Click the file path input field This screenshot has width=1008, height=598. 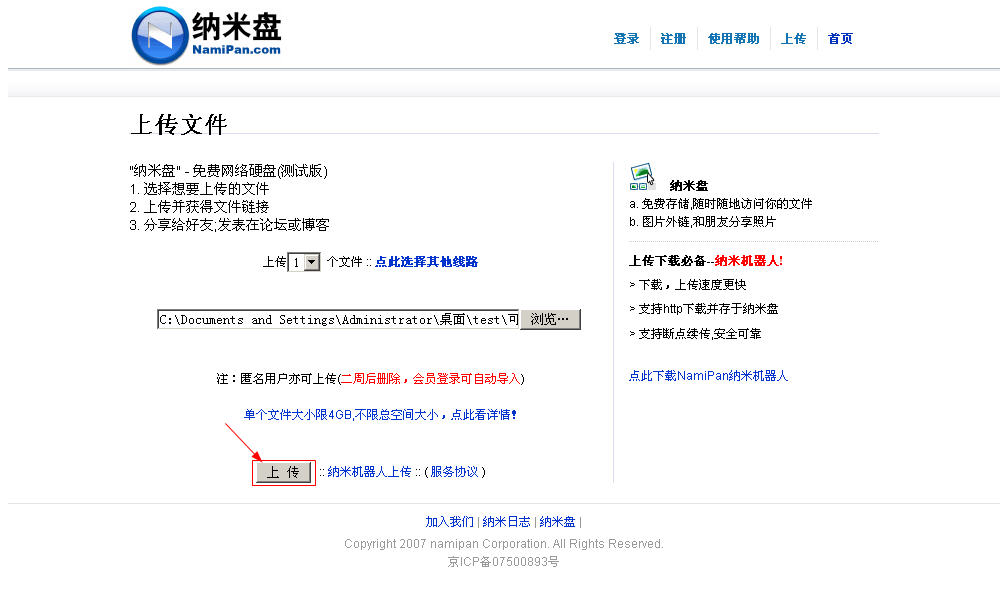[338, 320]
